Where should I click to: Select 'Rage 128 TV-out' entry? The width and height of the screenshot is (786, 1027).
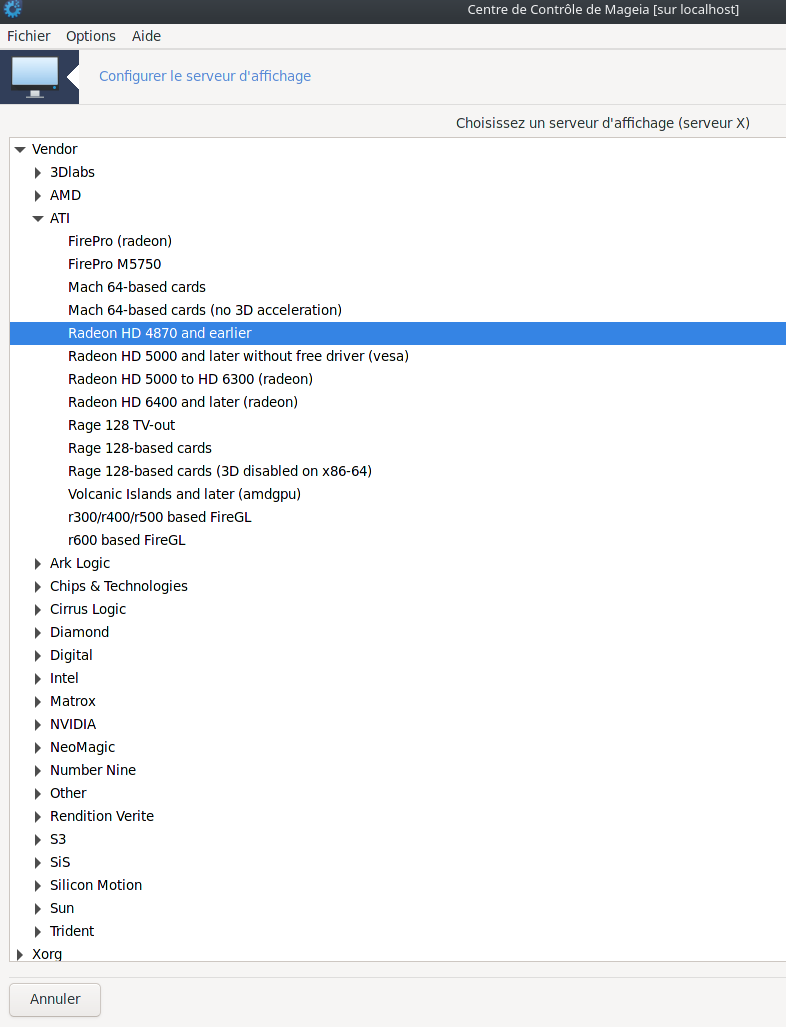click(121, 425)
